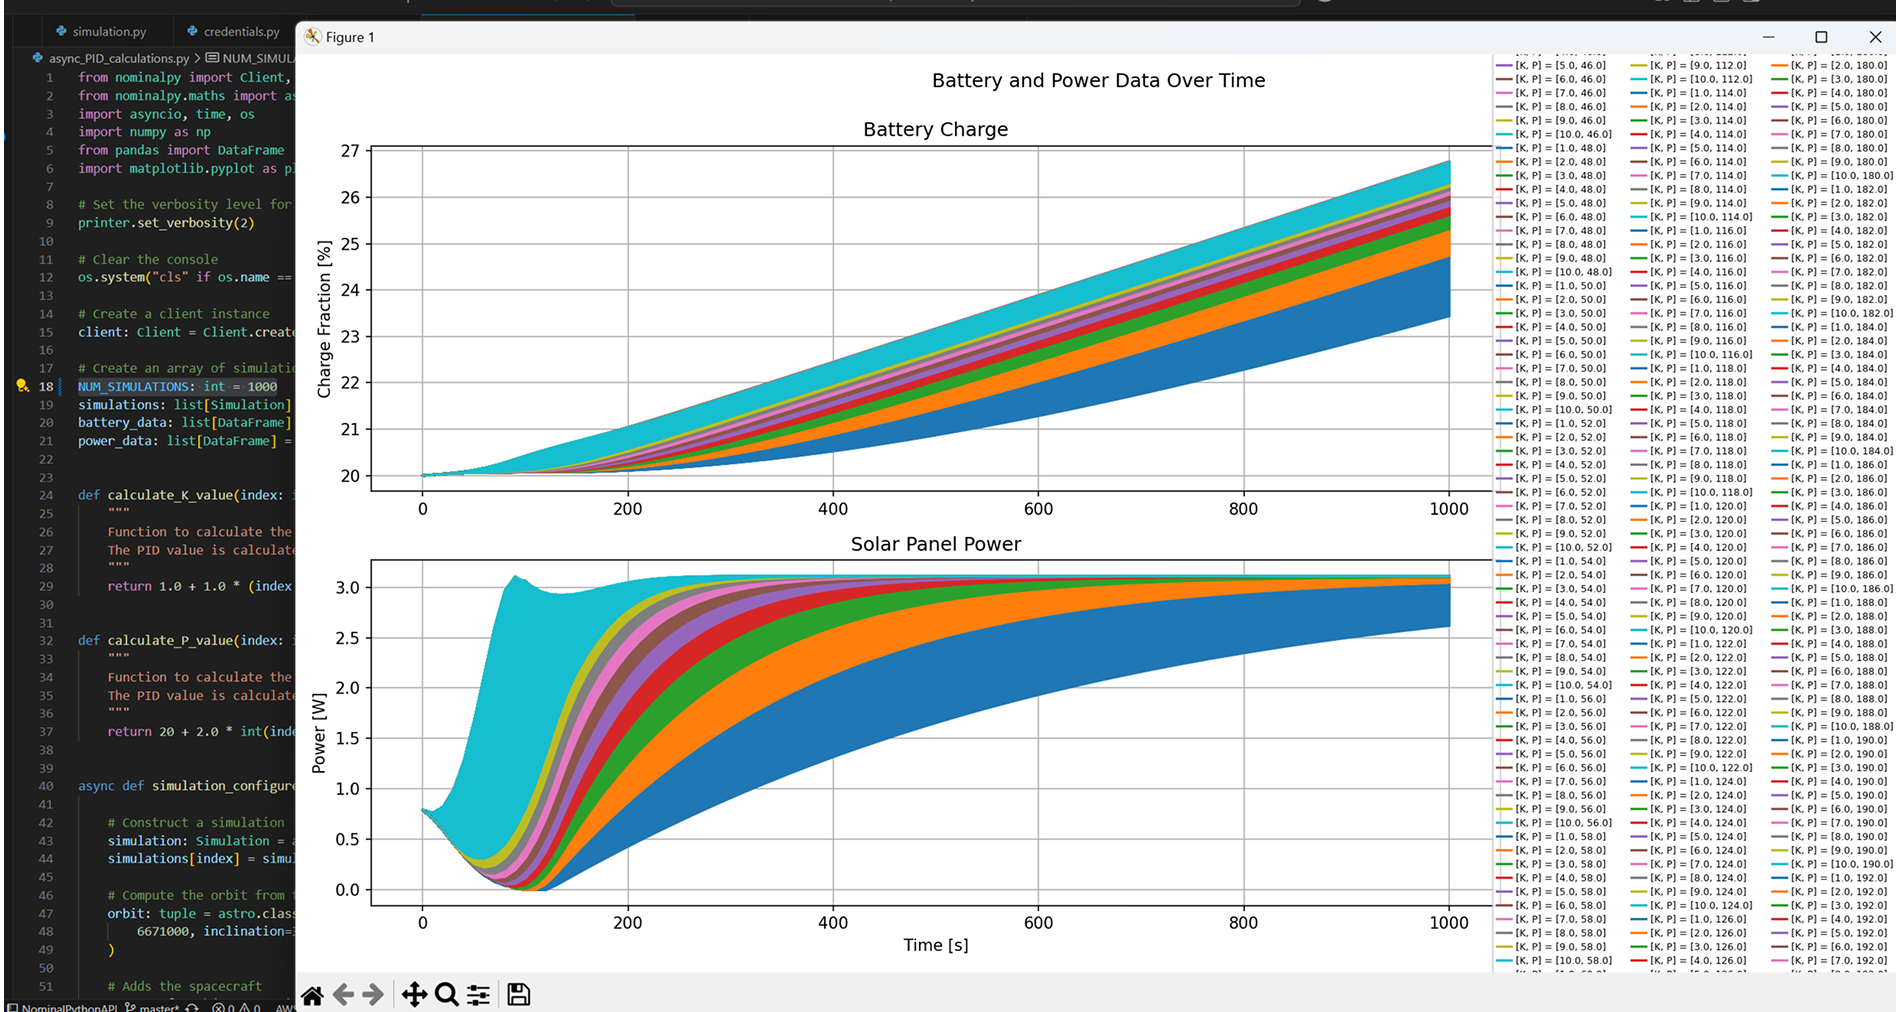
Task: Click the matplotlib icon in Figure 1 title bar
Action: coord(313,37)
